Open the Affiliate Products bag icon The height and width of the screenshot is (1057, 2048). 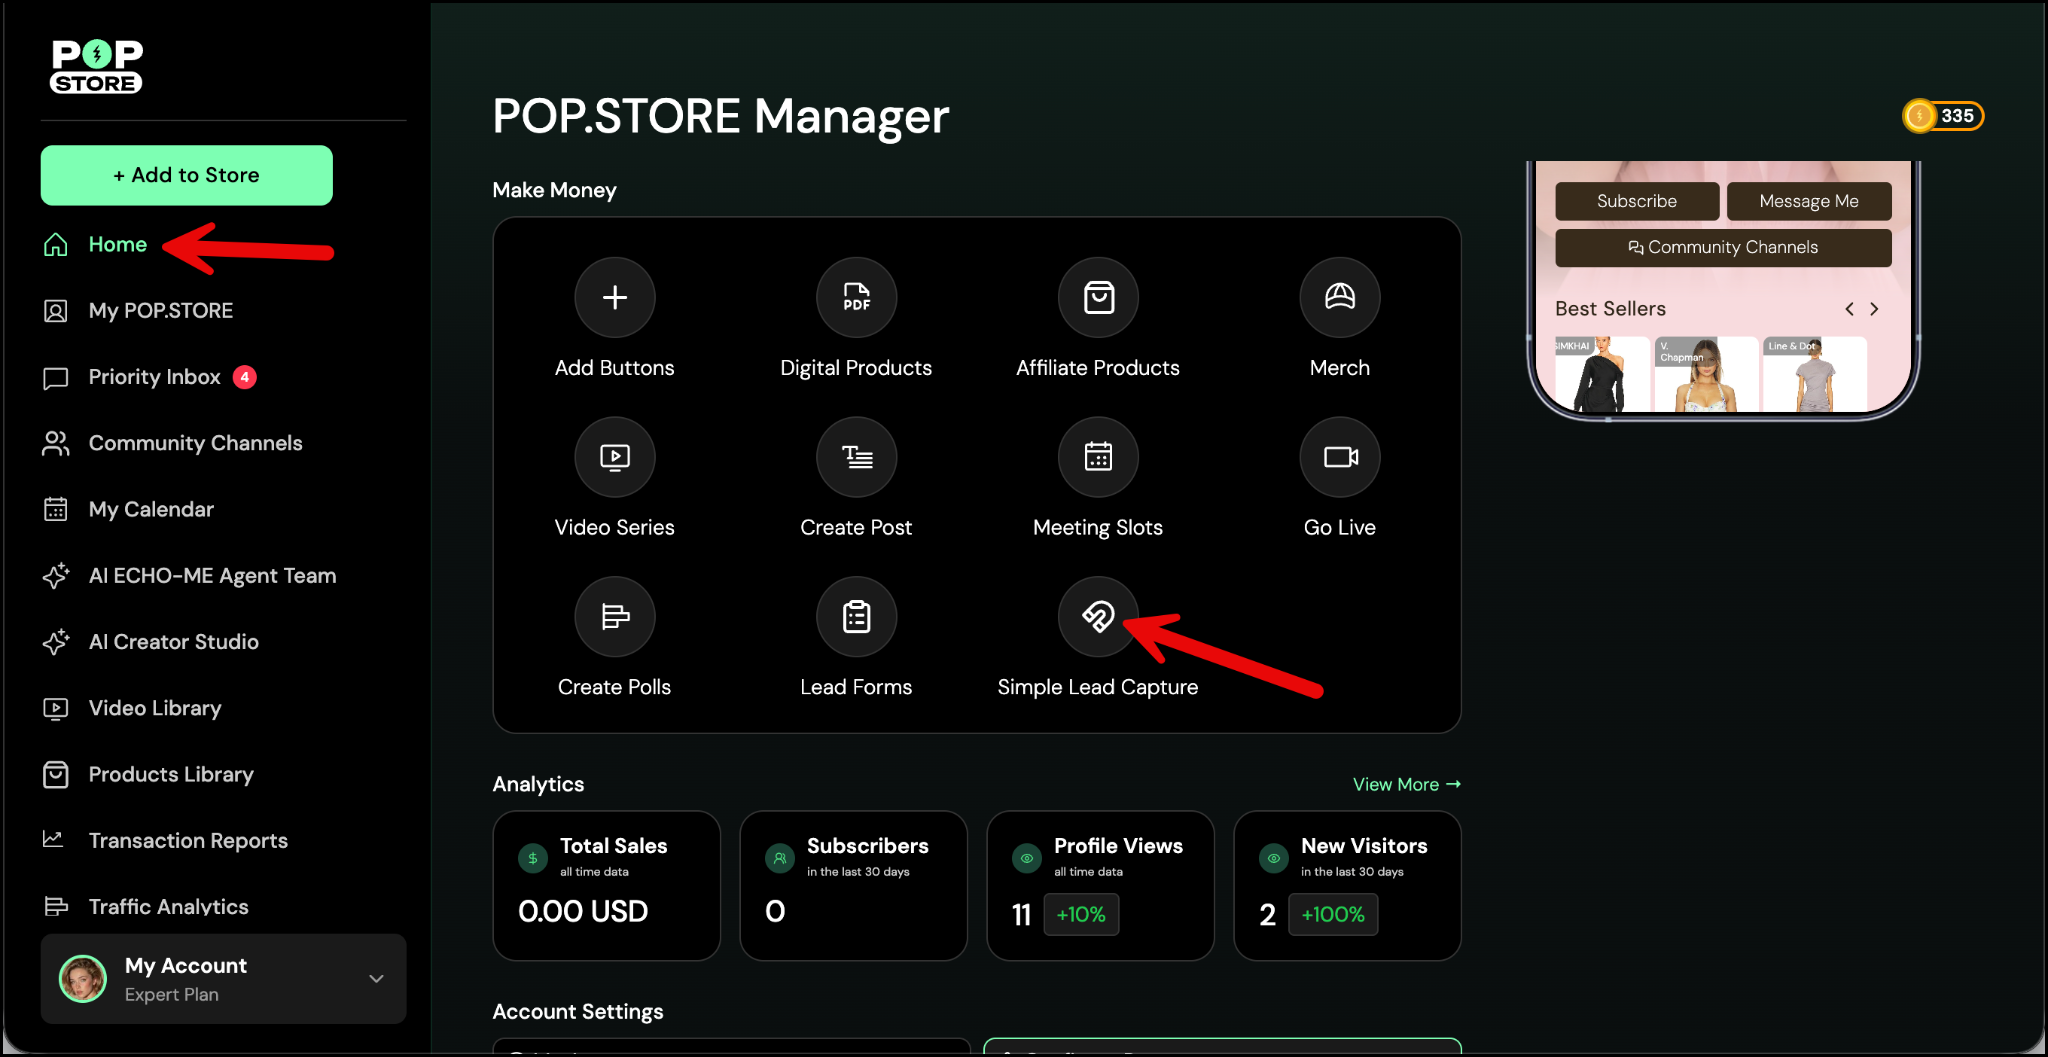coord(1098,297)
